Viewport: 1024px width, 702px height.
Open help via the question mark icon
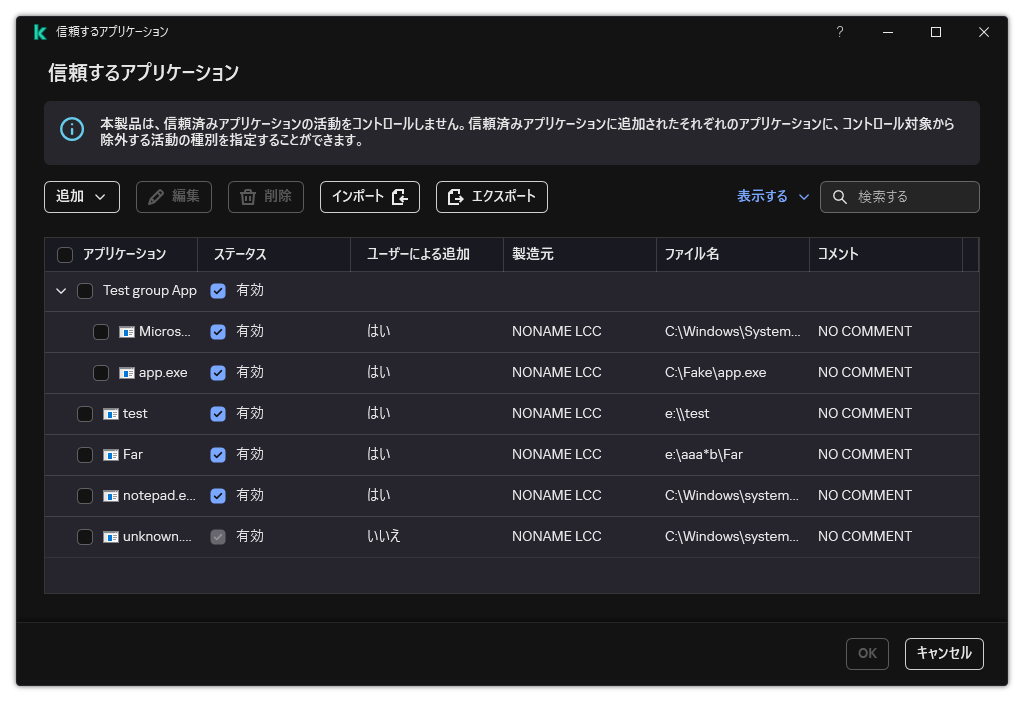click(839, 32)
